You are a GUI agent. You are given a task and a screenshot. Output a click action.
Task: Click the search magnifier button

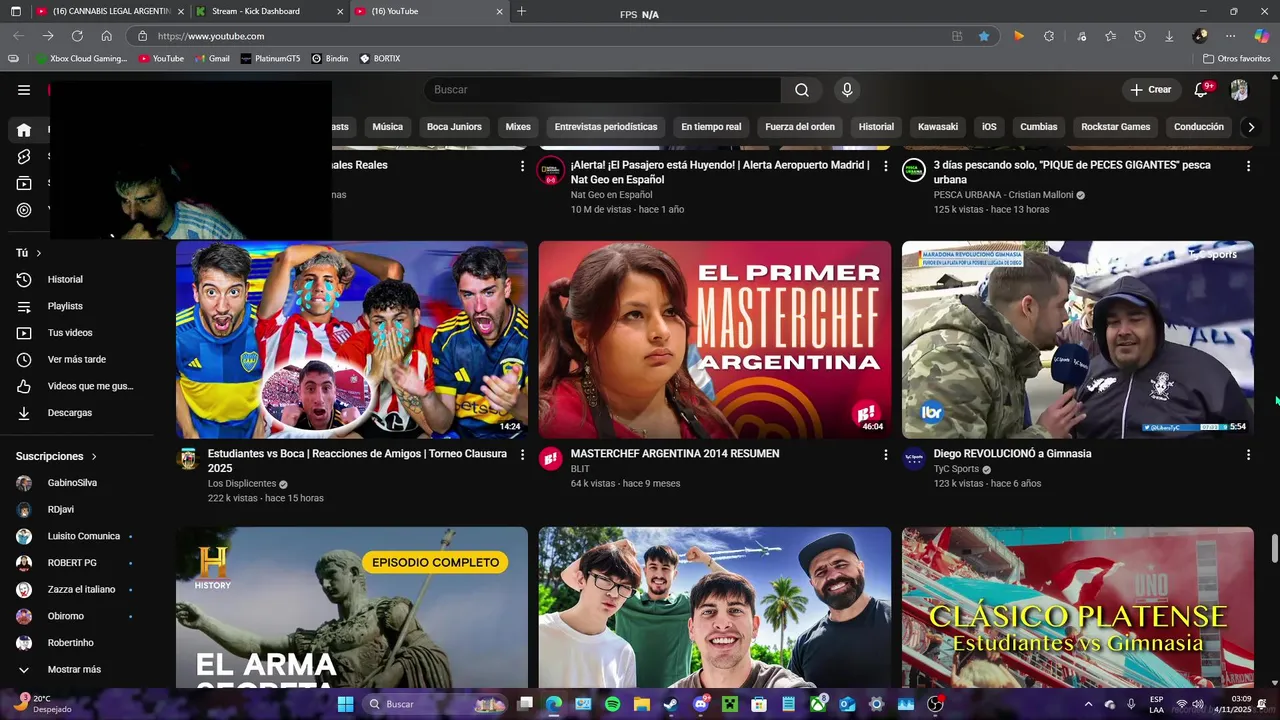pyautogui.click(x=802, y=90)
